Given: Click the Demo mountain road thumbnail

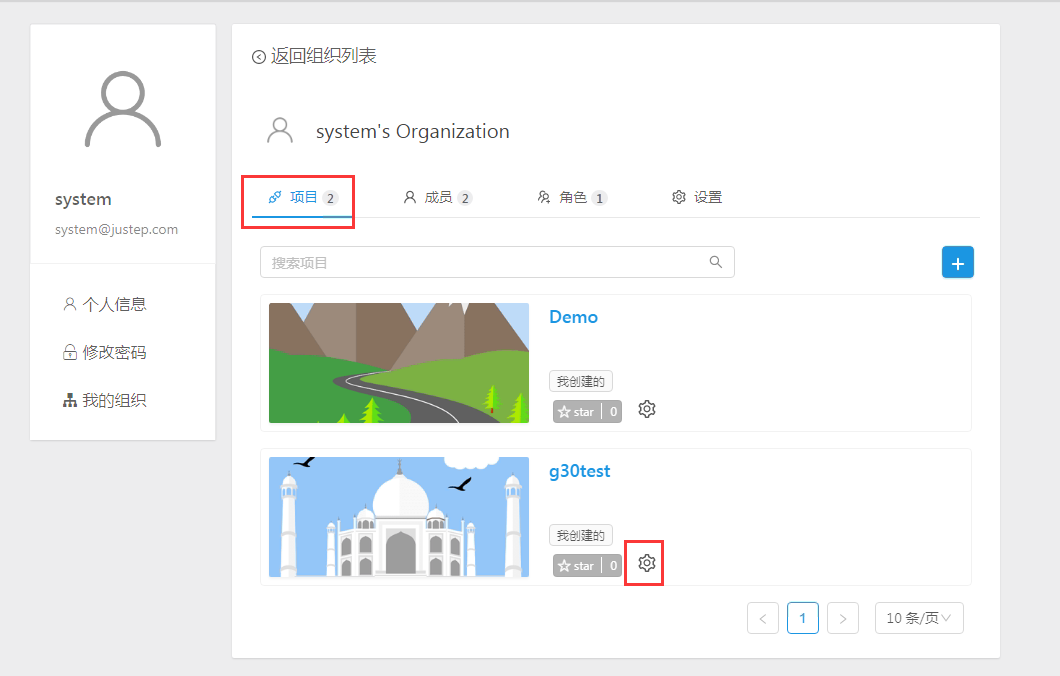Looking at the screenshot, I should click(x=399, y=363).
